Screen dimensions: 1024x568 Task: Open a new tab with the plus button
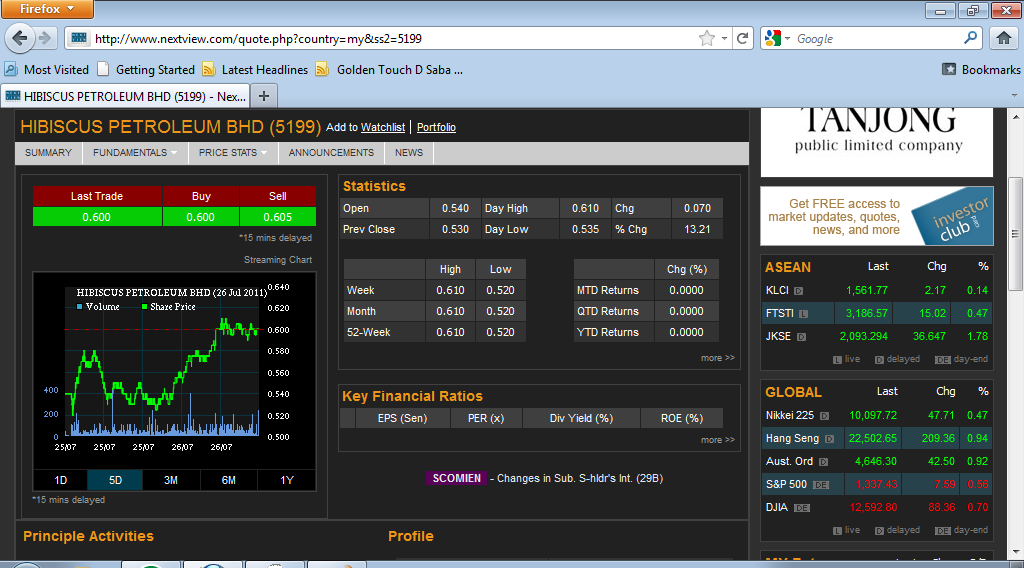[264, 97]
